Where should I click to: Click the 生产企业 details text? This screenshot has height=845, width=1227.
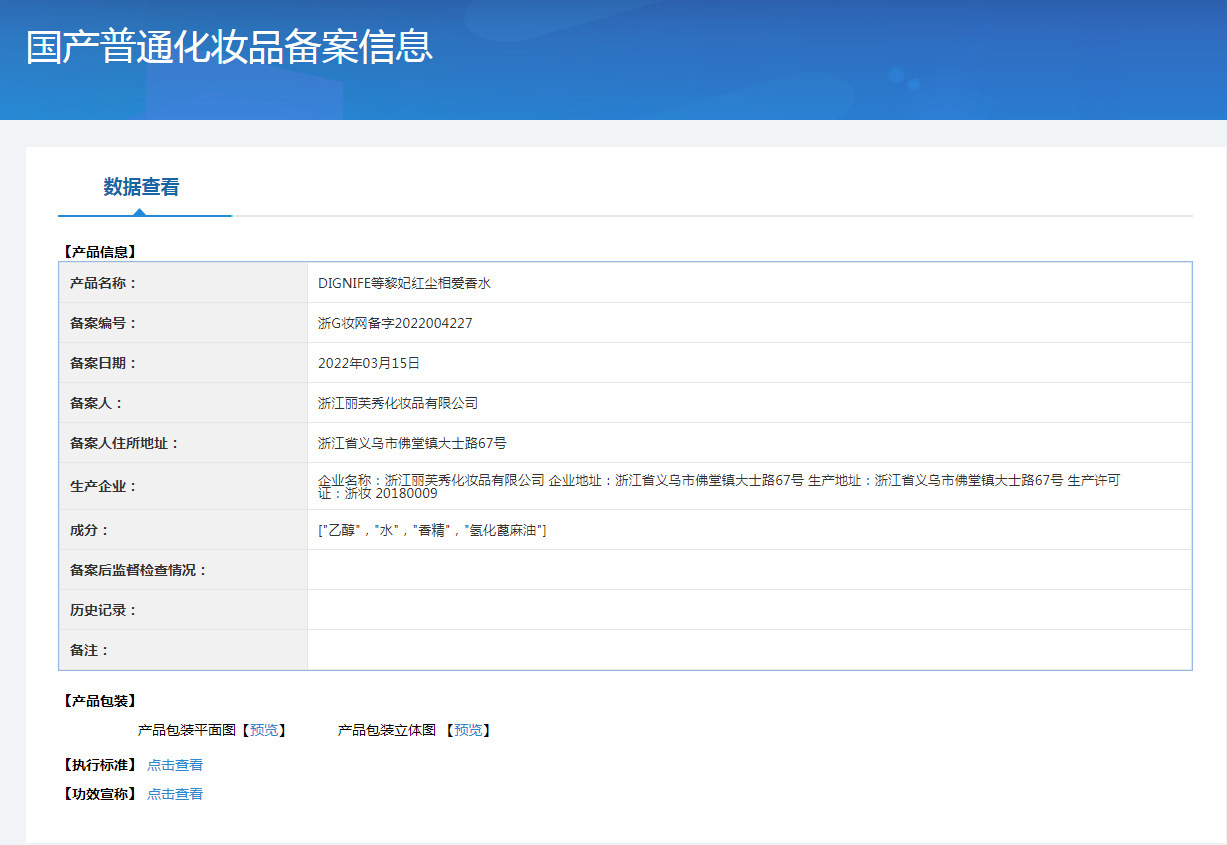coord(718,486)
